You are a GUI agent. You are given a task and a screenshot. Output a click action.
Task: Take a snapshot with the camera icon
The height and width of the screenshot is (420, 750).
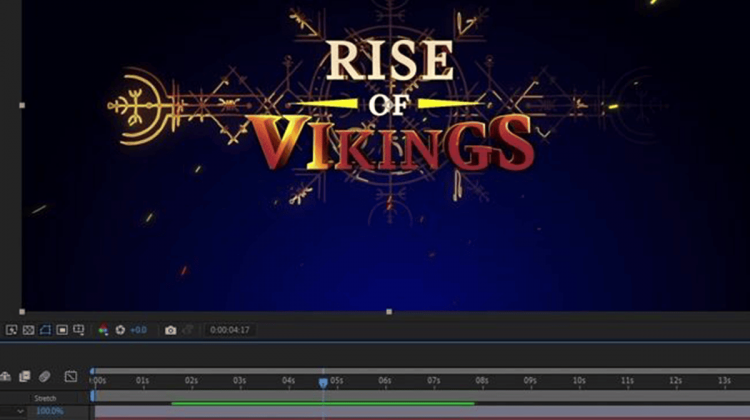pyautogui.click(x=170, y=330)
